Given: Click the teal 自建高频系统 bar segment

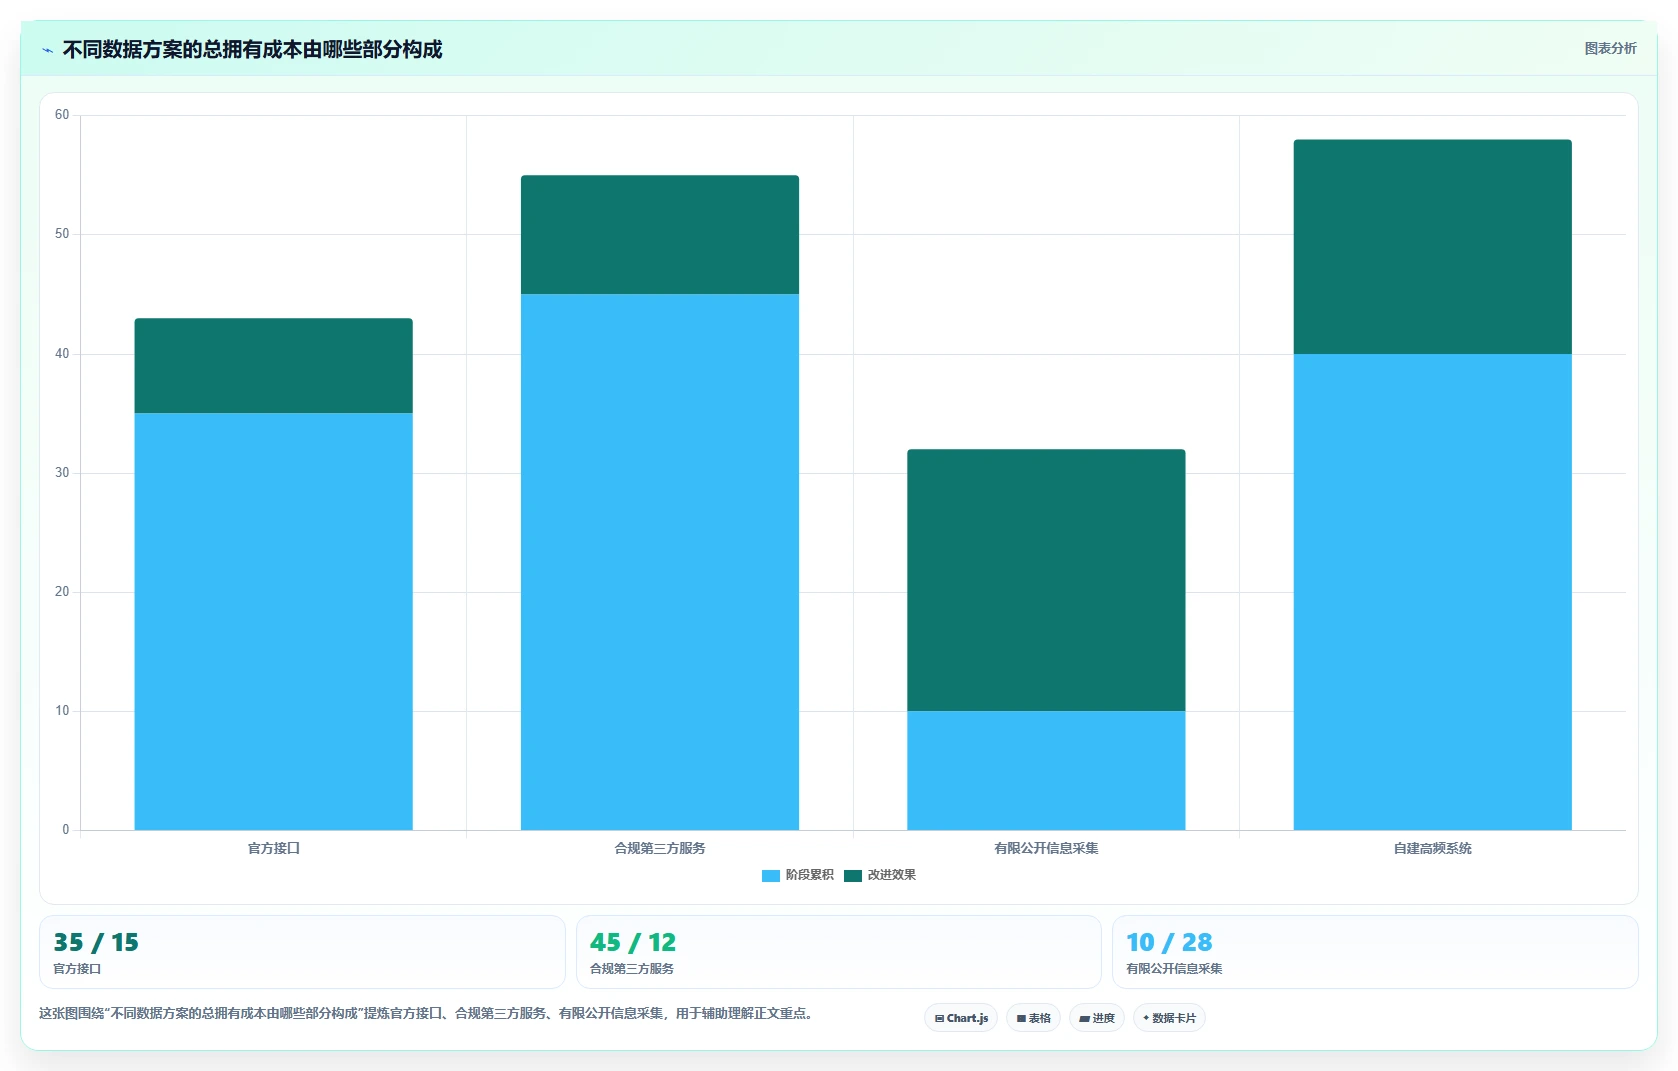Looking at the screenshot, I should tap(1432, 247).
